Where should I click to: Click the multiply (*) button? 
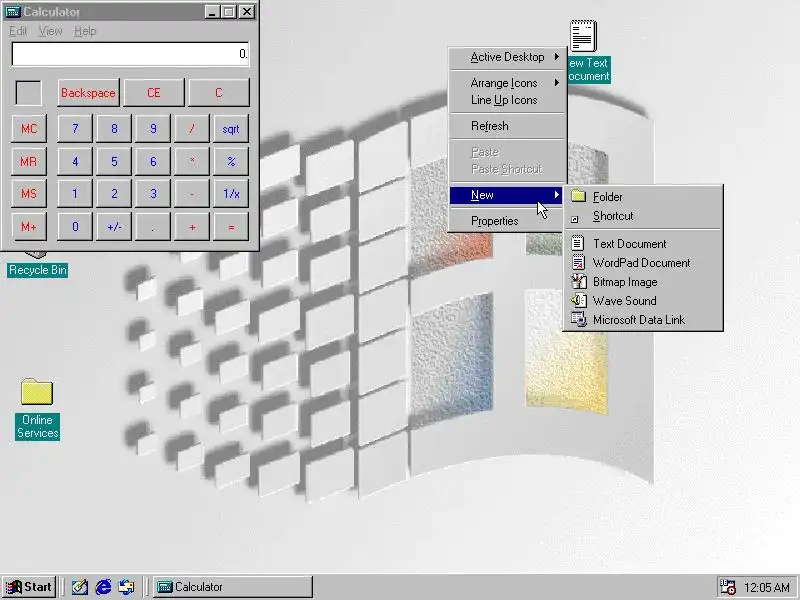click(192, 162)
